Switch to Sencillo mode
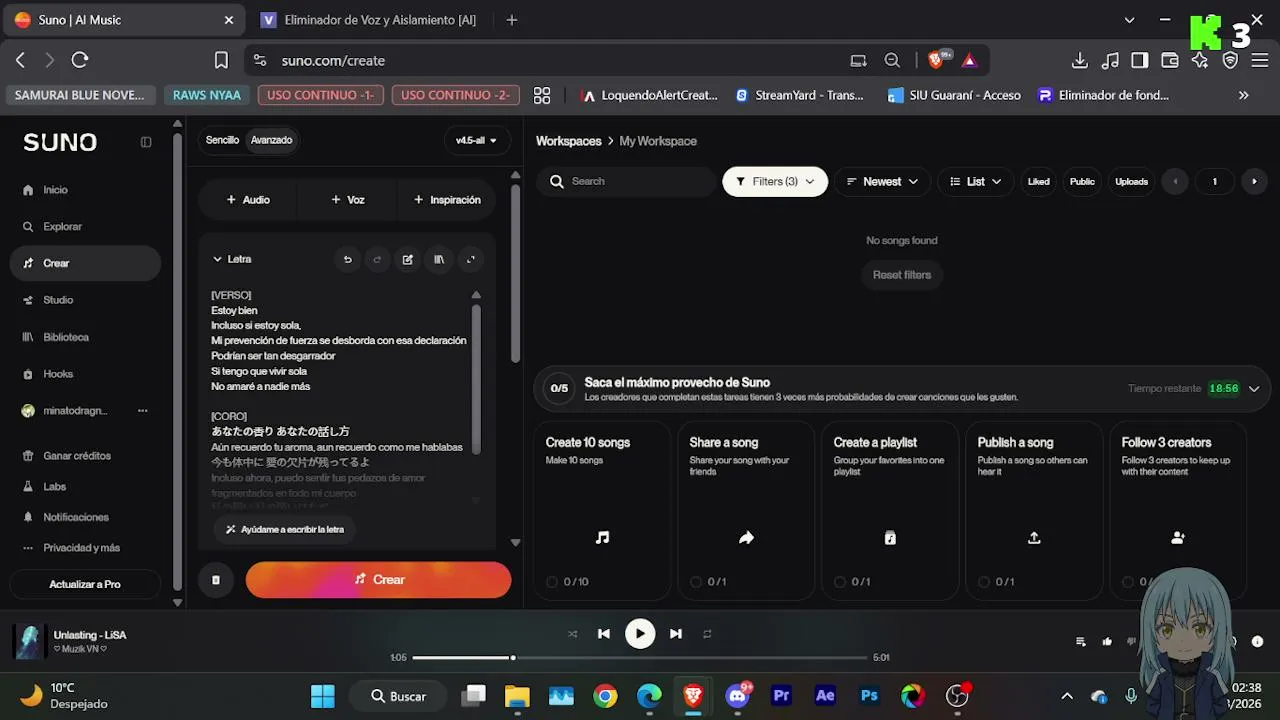1280x720 pixels. pos(222,140)
